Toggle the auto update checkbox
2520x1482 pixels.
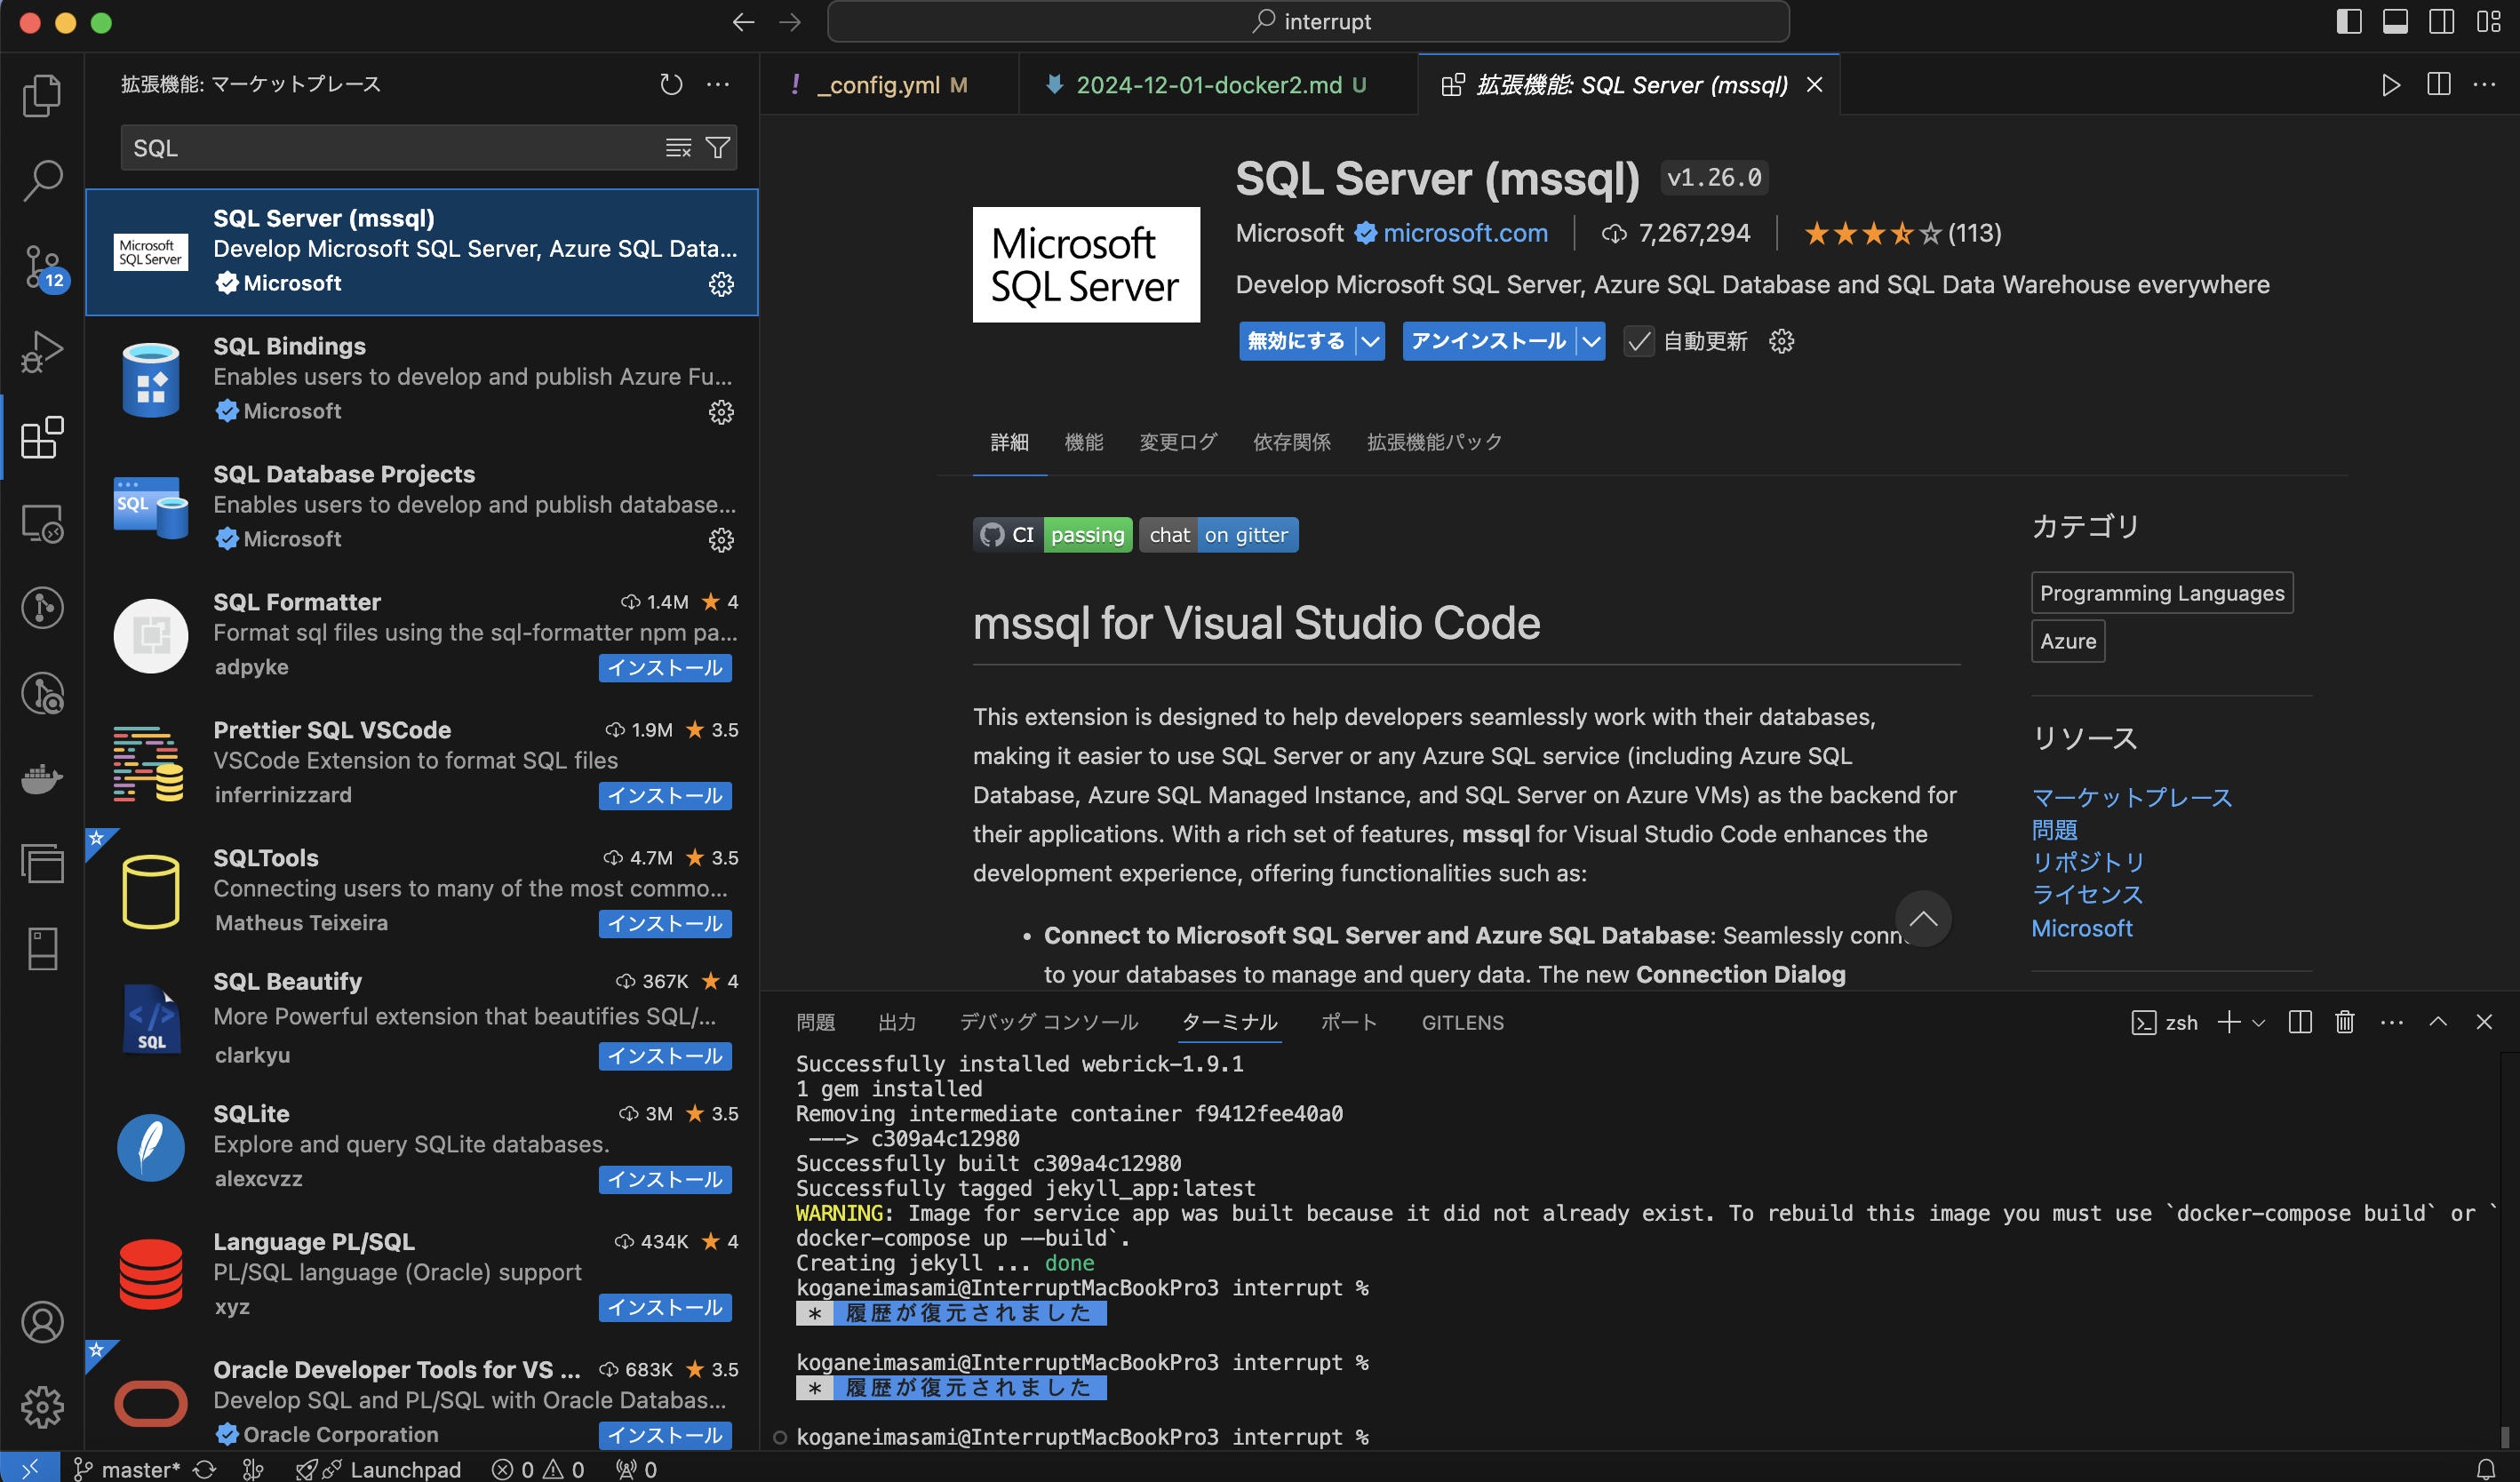point(1638,341)
